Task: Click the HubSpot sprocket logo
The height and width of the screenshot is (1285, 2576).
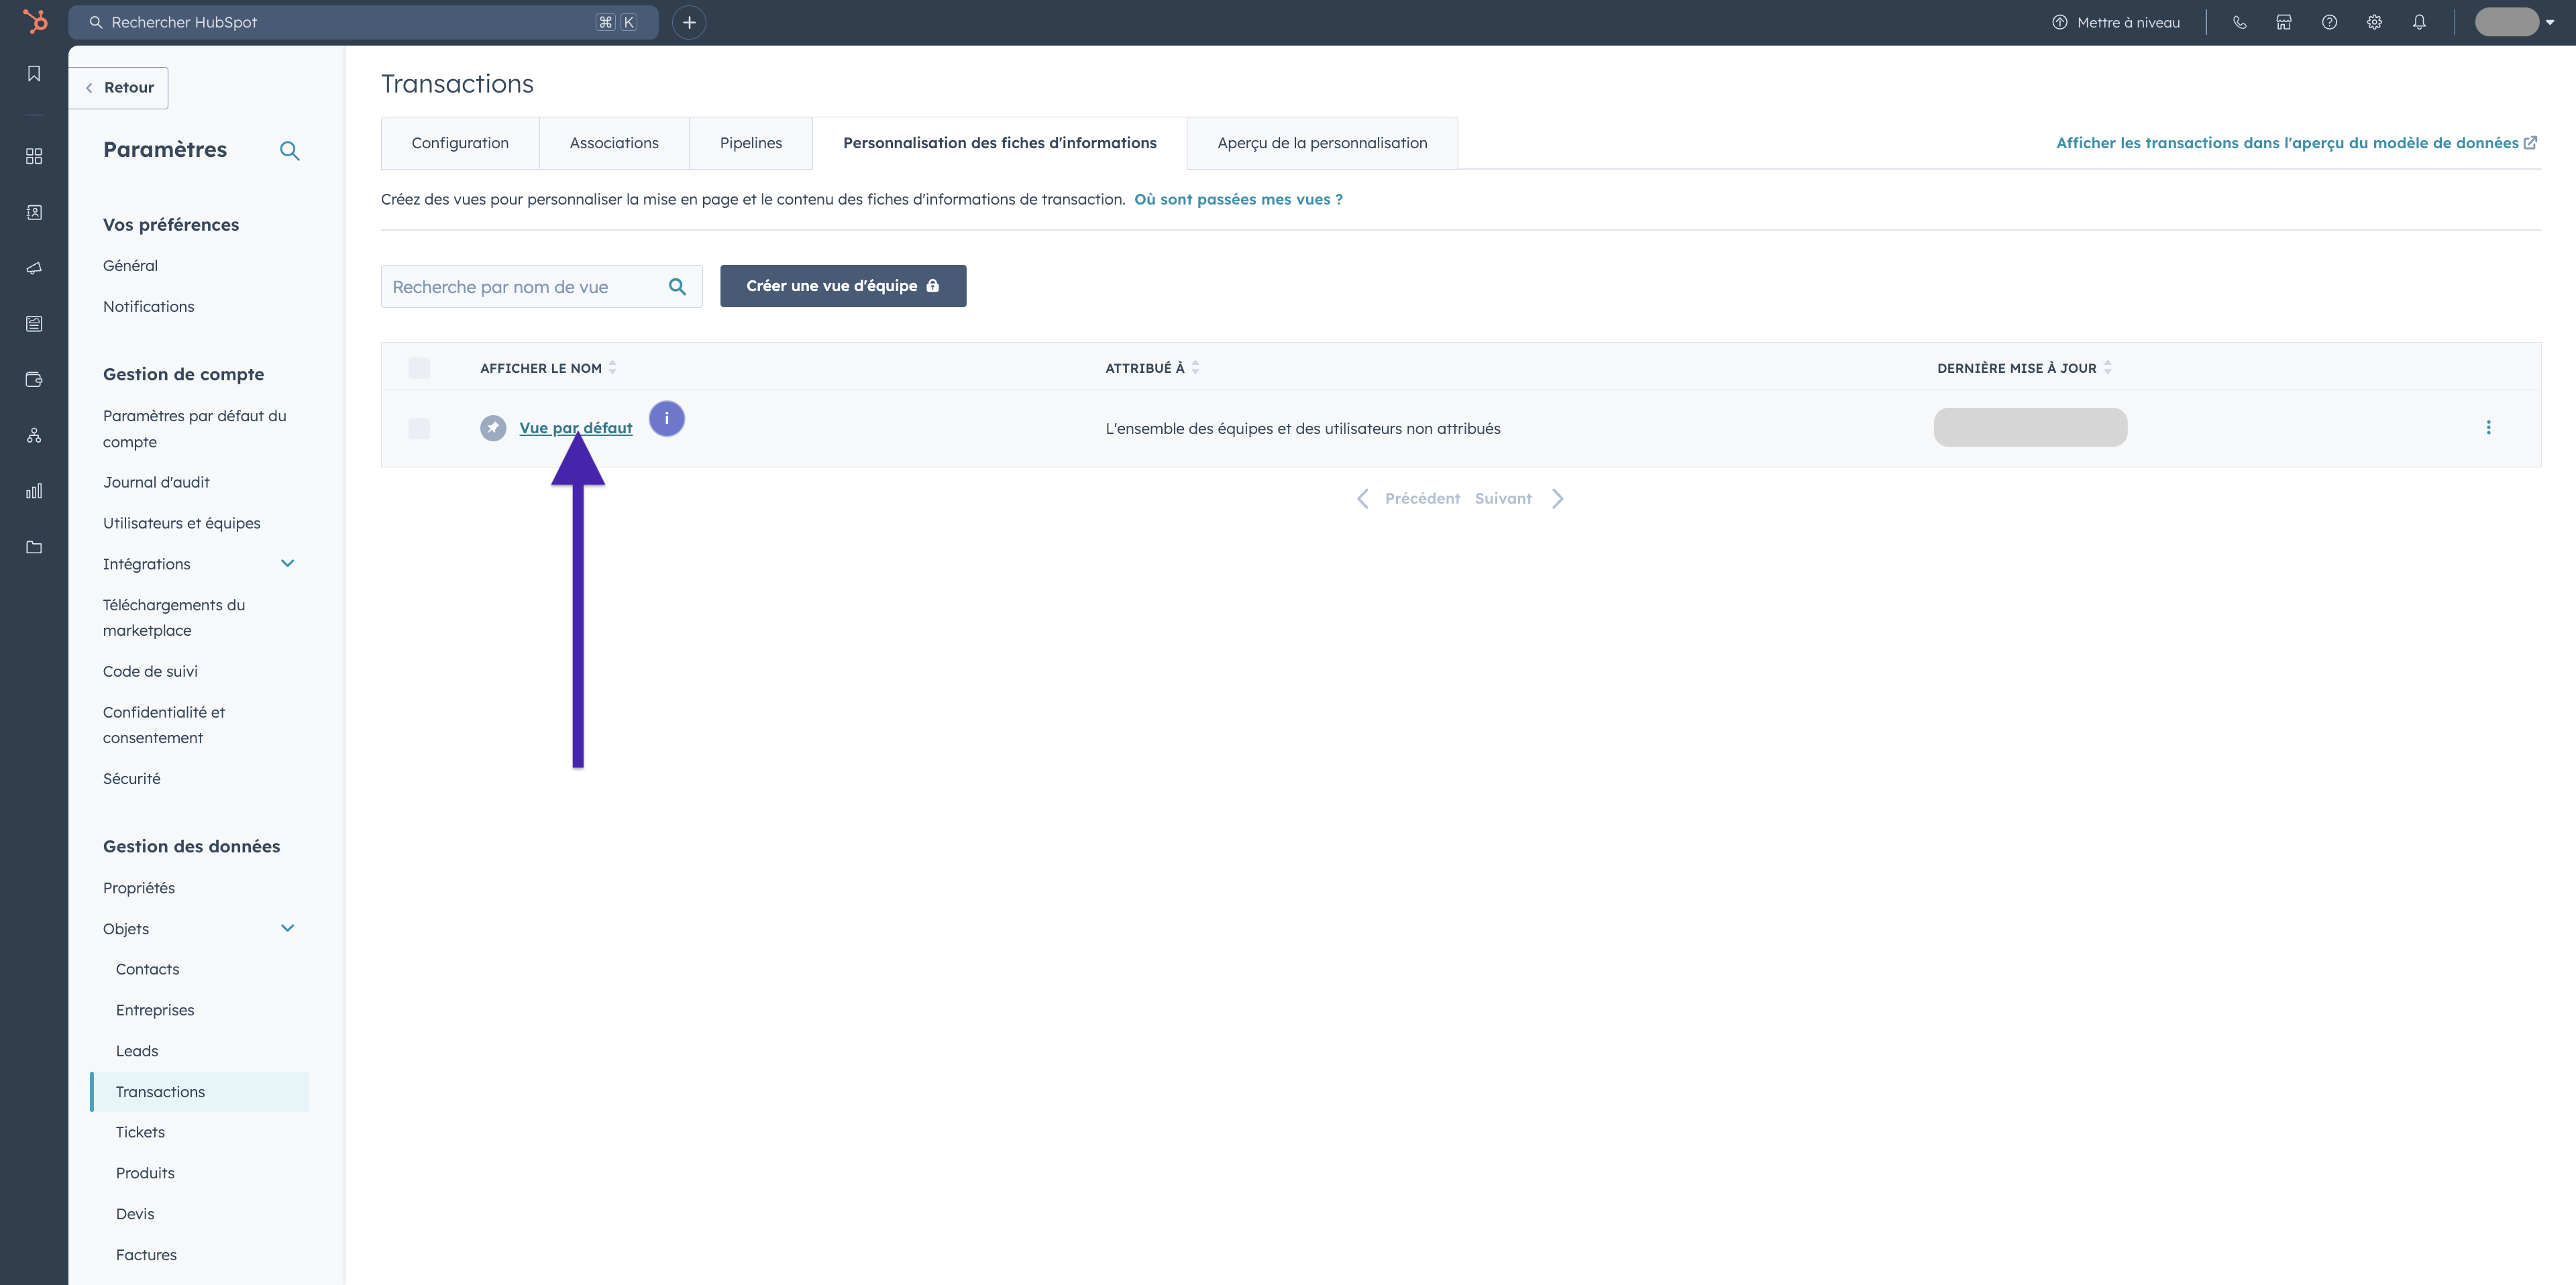Action: pos(35,21)
